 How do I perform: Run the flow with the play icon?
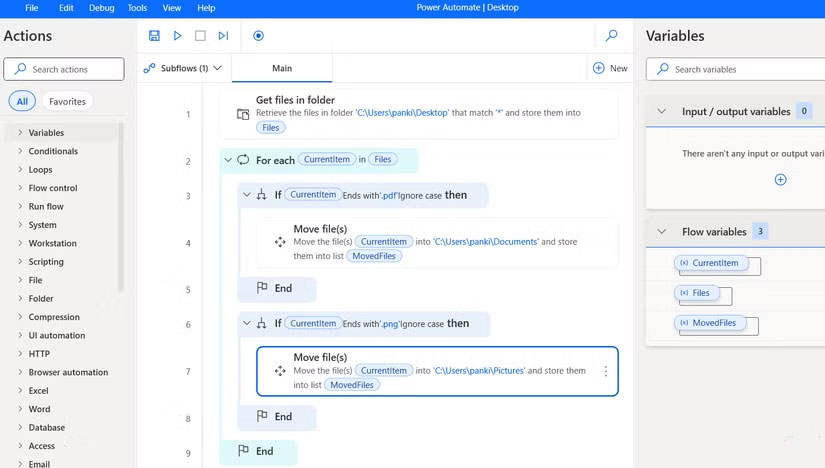pos(177,36)
